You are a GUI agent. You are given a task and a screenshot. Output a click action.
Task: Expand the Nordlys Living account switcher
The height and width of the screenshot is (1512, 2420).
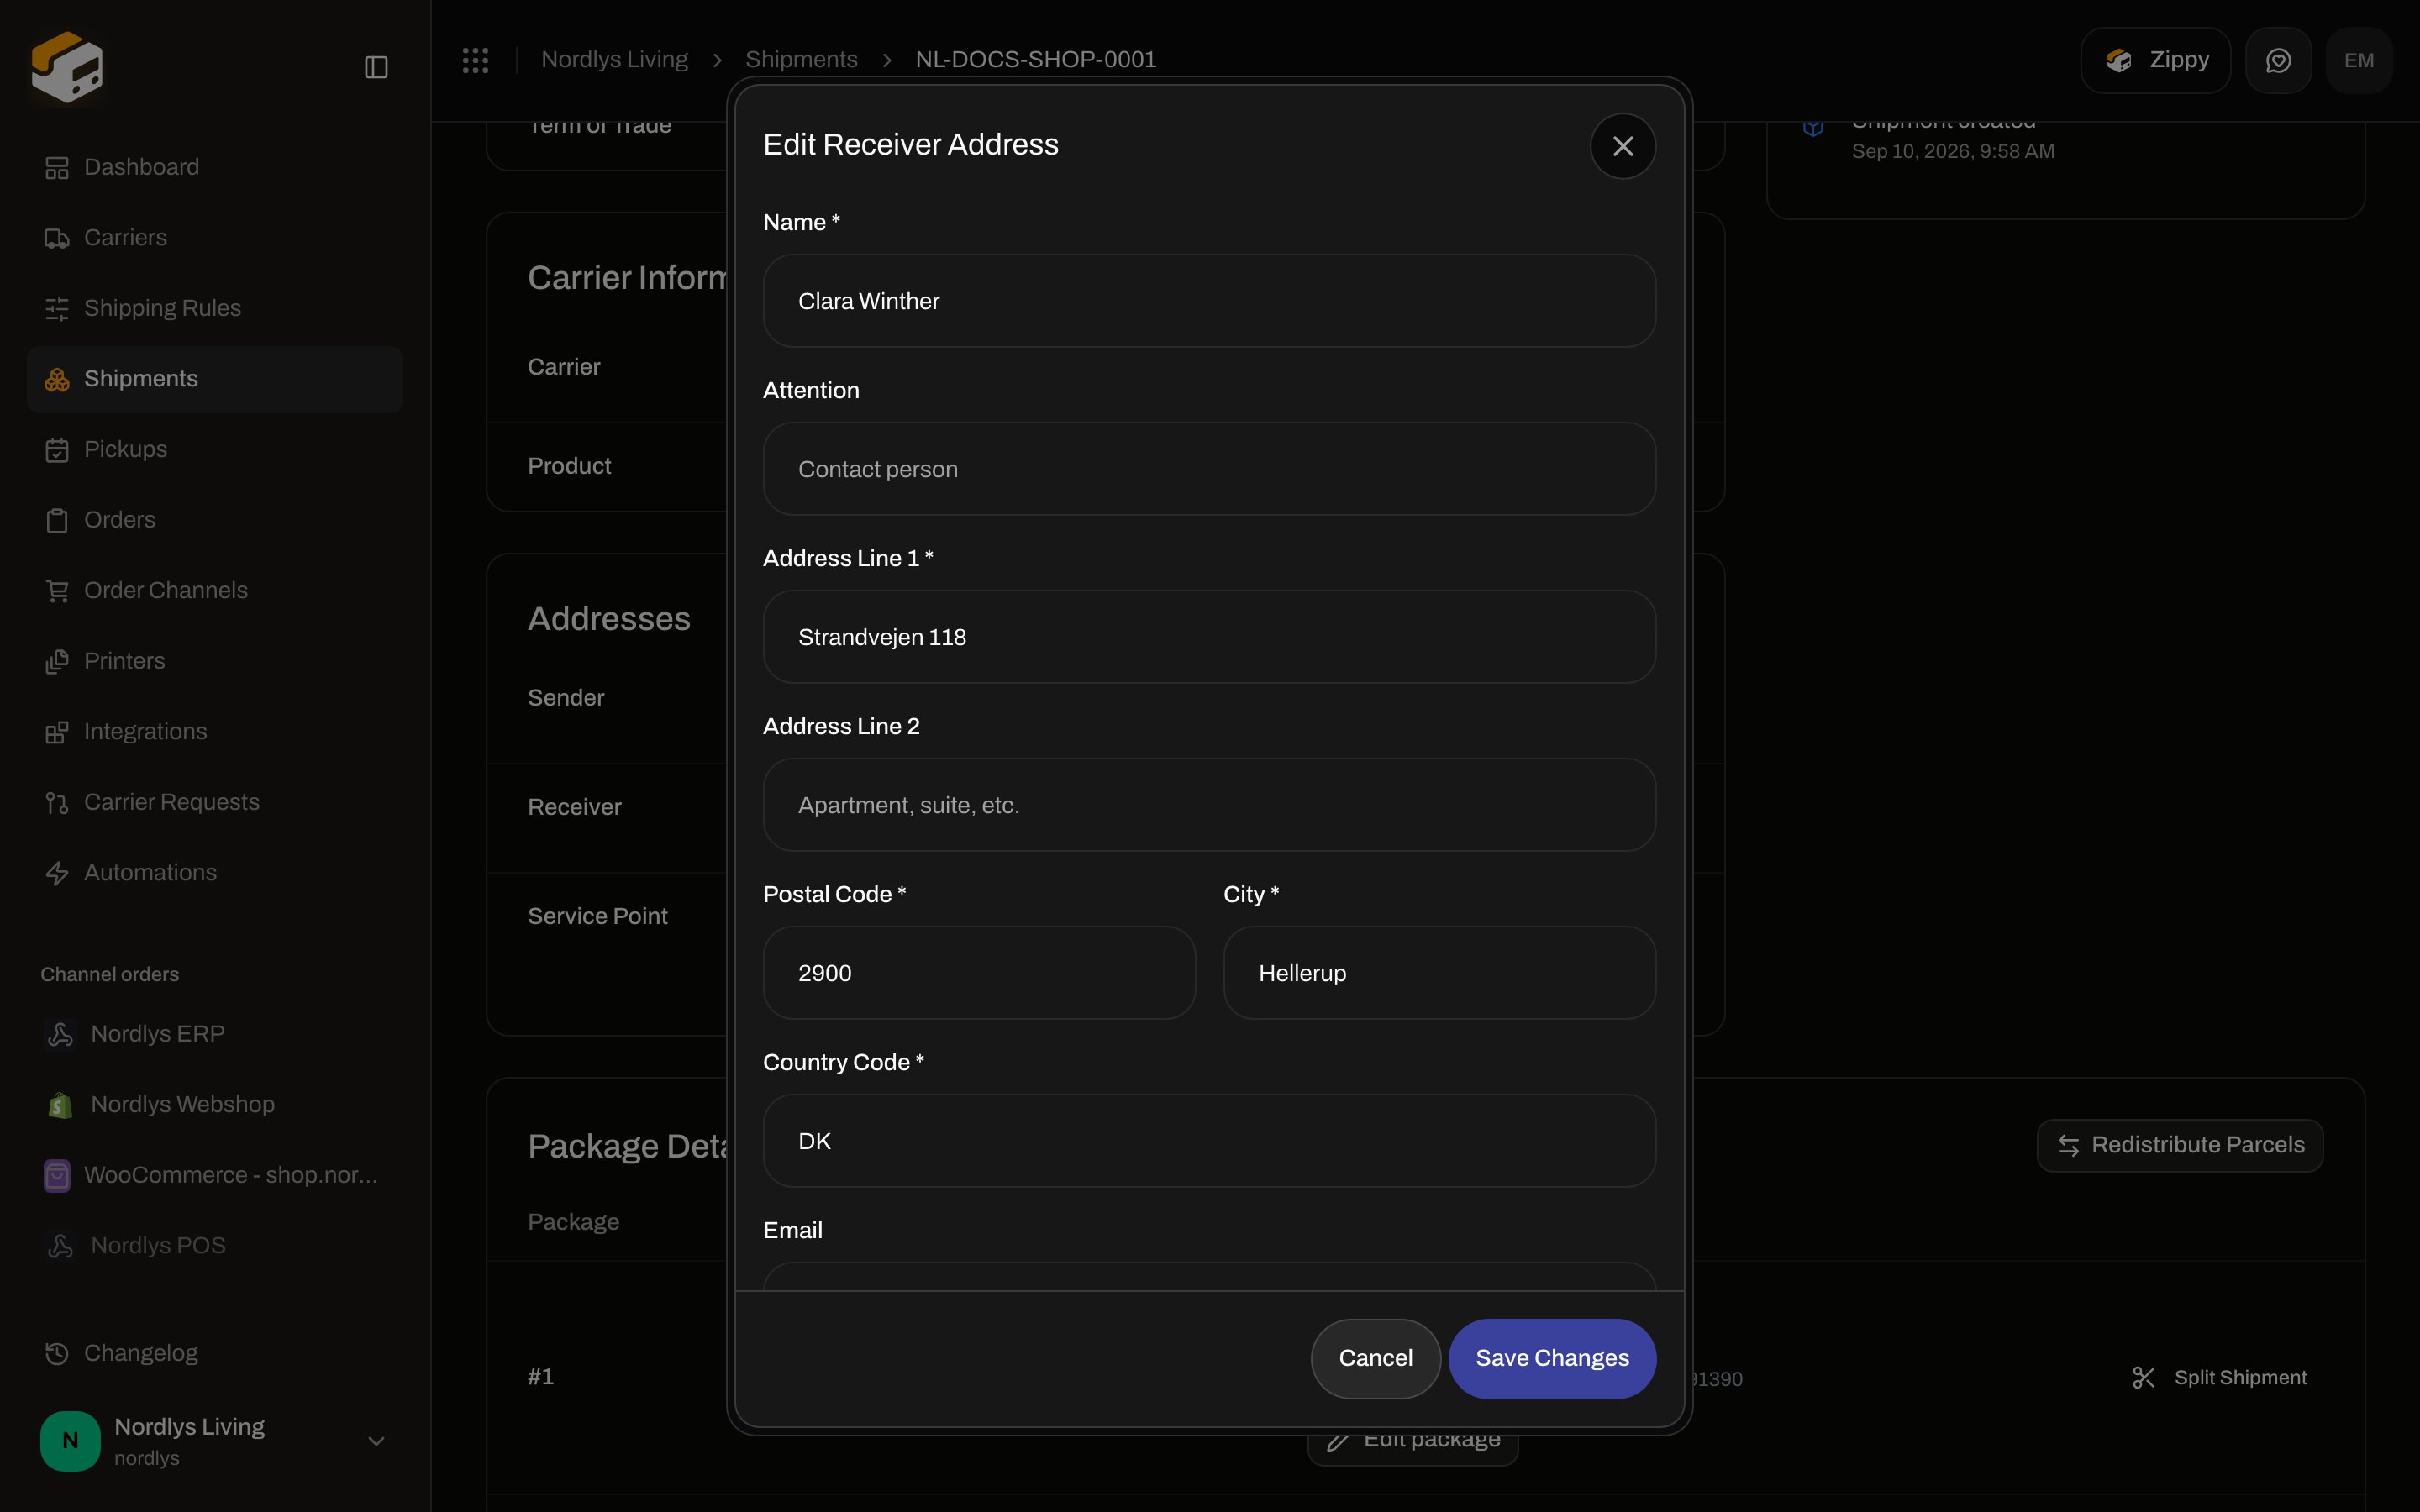pyautogui.click(x=215, y=1441)
